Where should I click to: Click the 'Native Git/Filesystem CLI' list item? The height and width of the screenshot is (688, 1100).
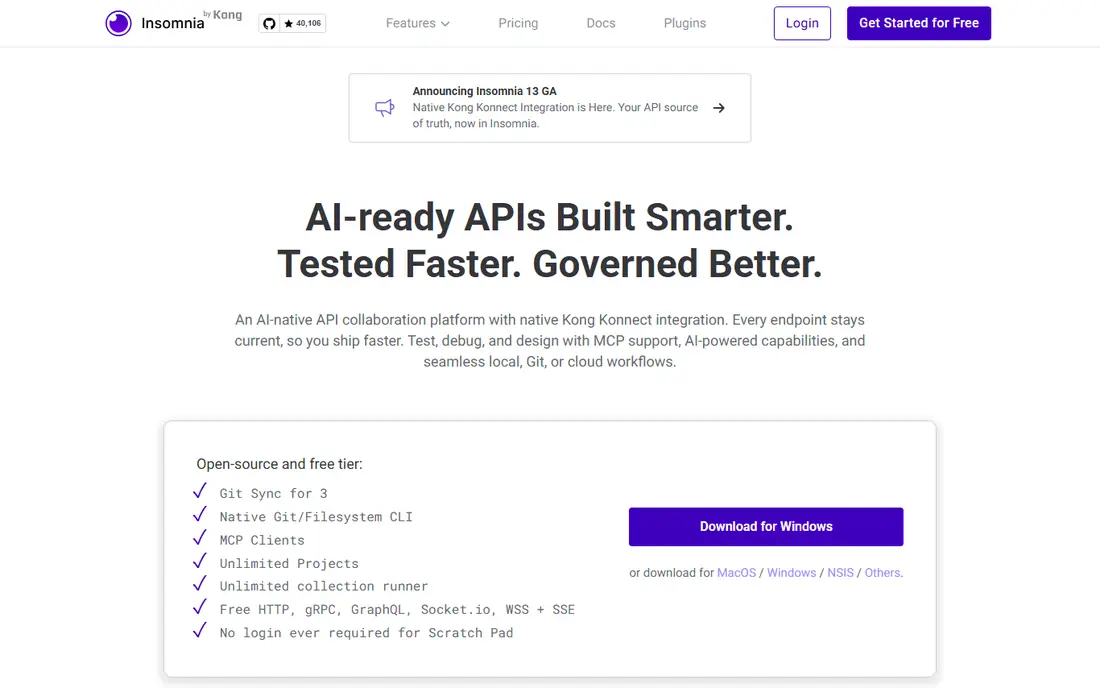(316, 517)
